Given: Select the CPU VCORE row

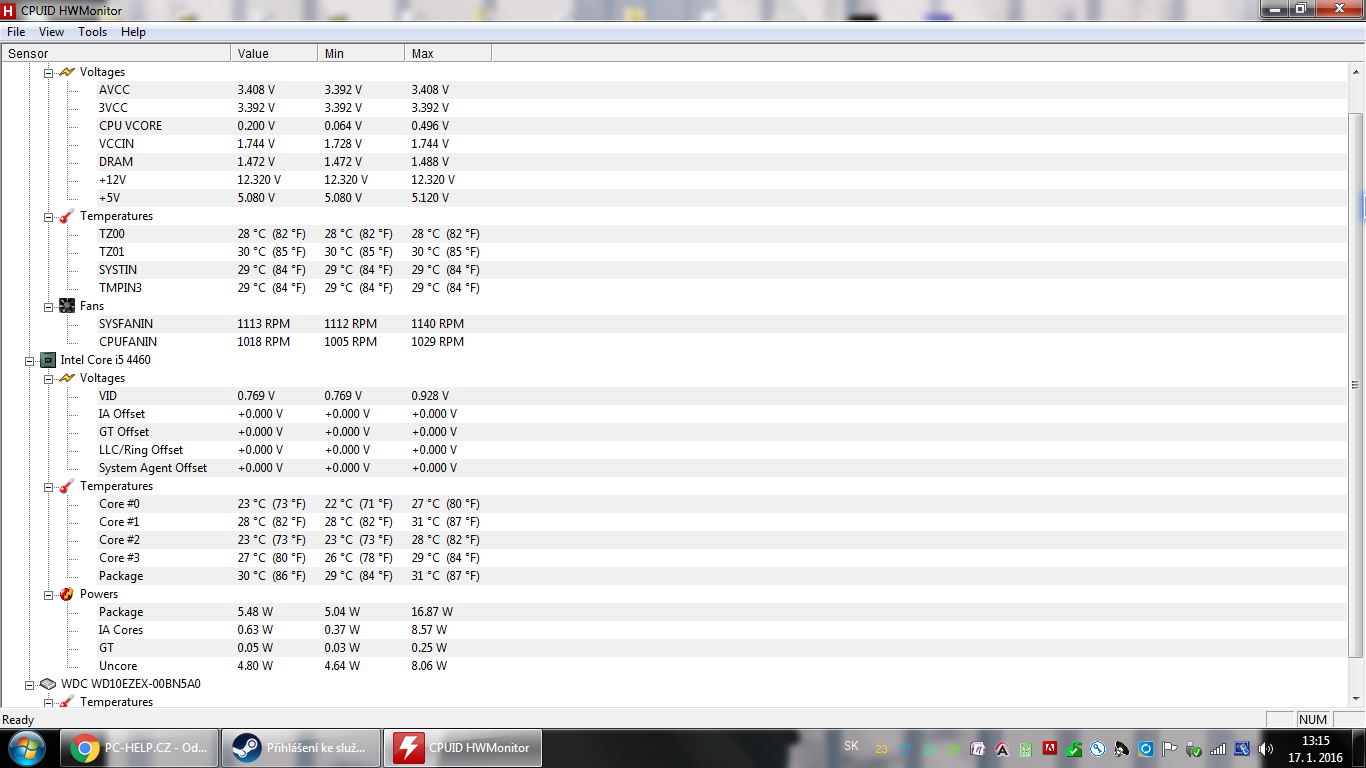Looking at the screenshot, I should click(675, 126).
